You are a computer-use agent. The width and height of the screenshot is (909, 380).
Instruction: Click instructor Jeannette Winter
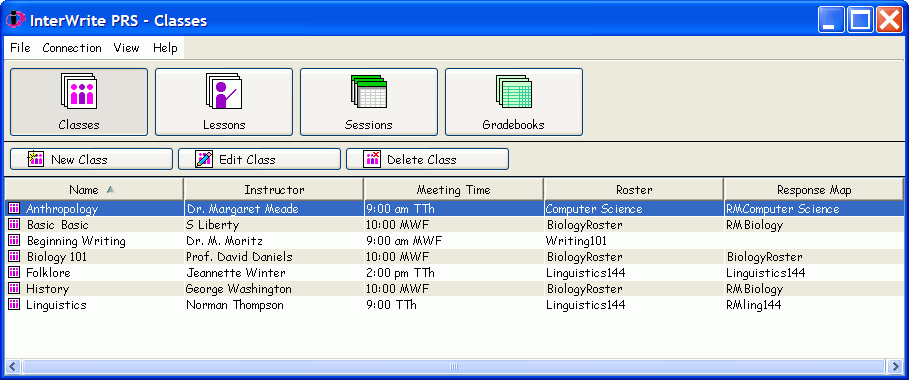click(x=235, y=273)
